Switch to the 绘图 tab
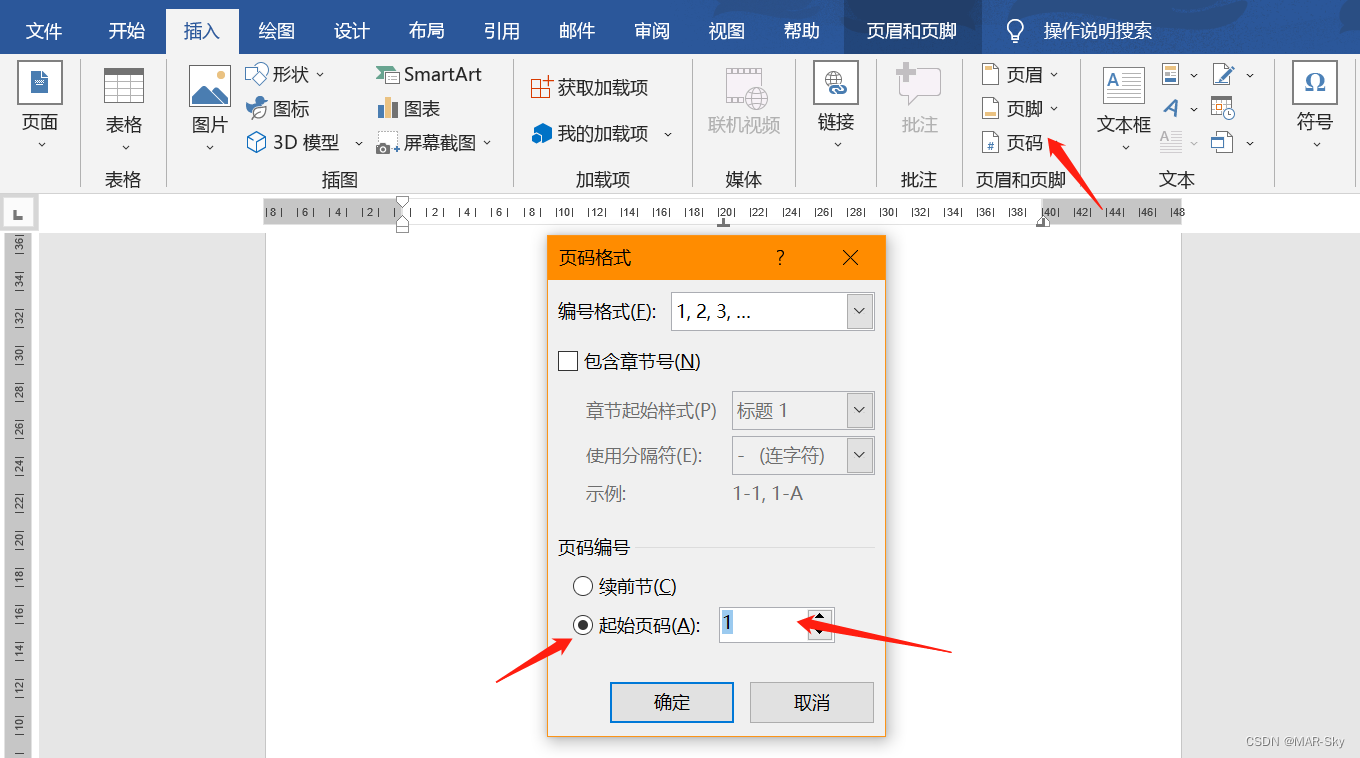The image size is (1360, 758). point(277,31)
